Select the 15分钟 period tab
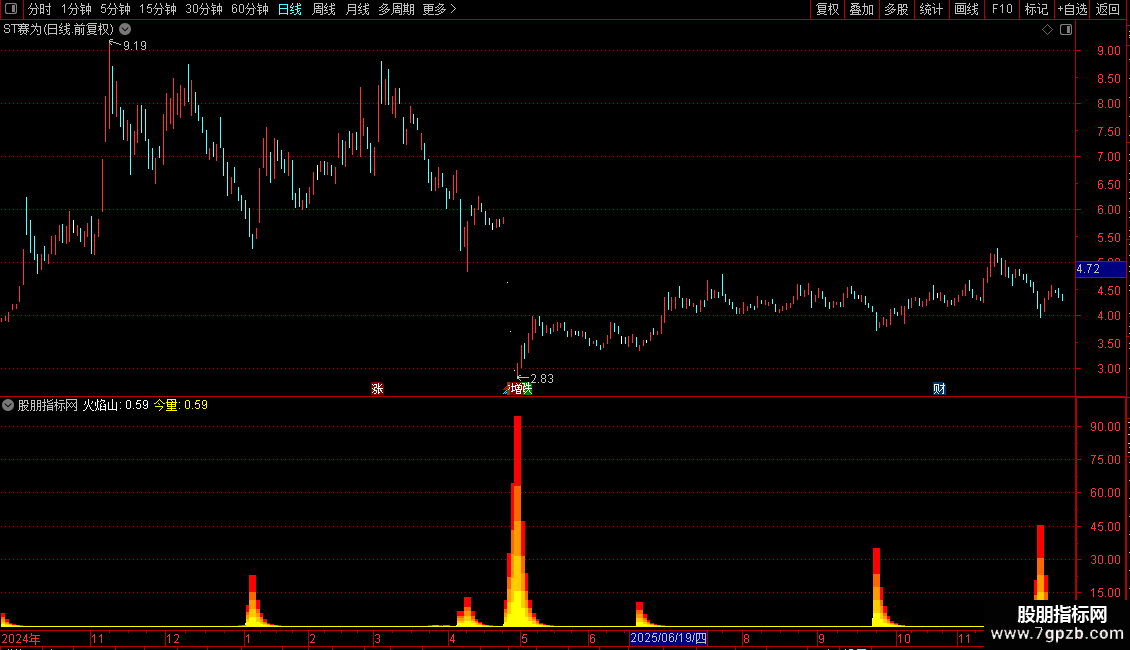Screen dimensions: 1130x650 (x=158, y=9)
